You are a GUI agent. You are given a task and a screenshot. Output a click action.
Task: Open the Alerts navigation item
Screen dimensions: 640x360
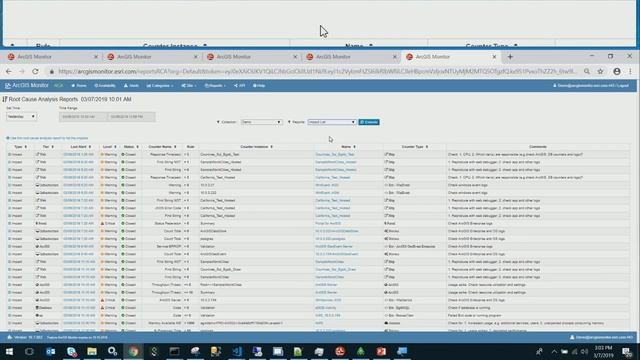coord(131,86)
